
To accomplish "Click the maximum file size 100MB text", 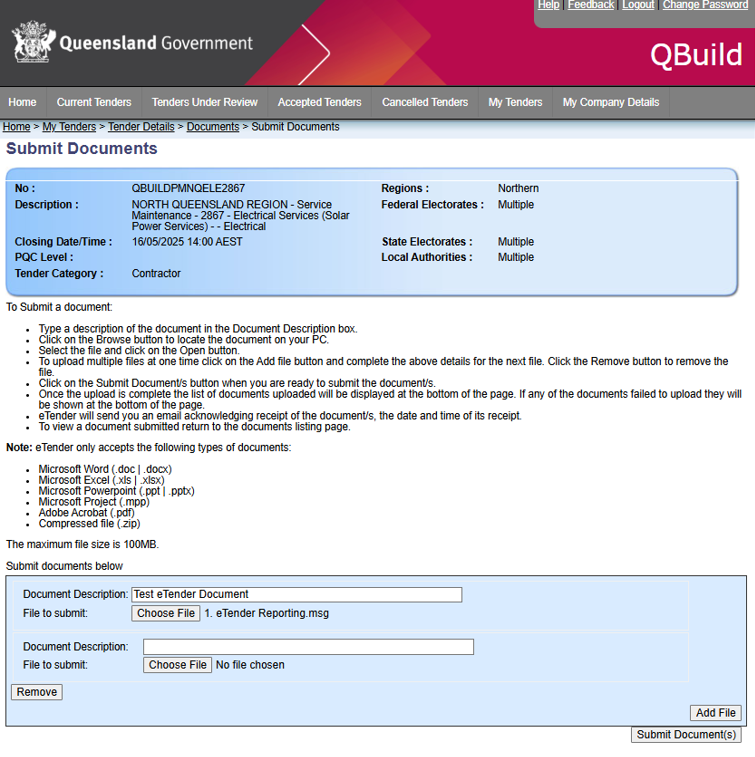I will 83,544.
